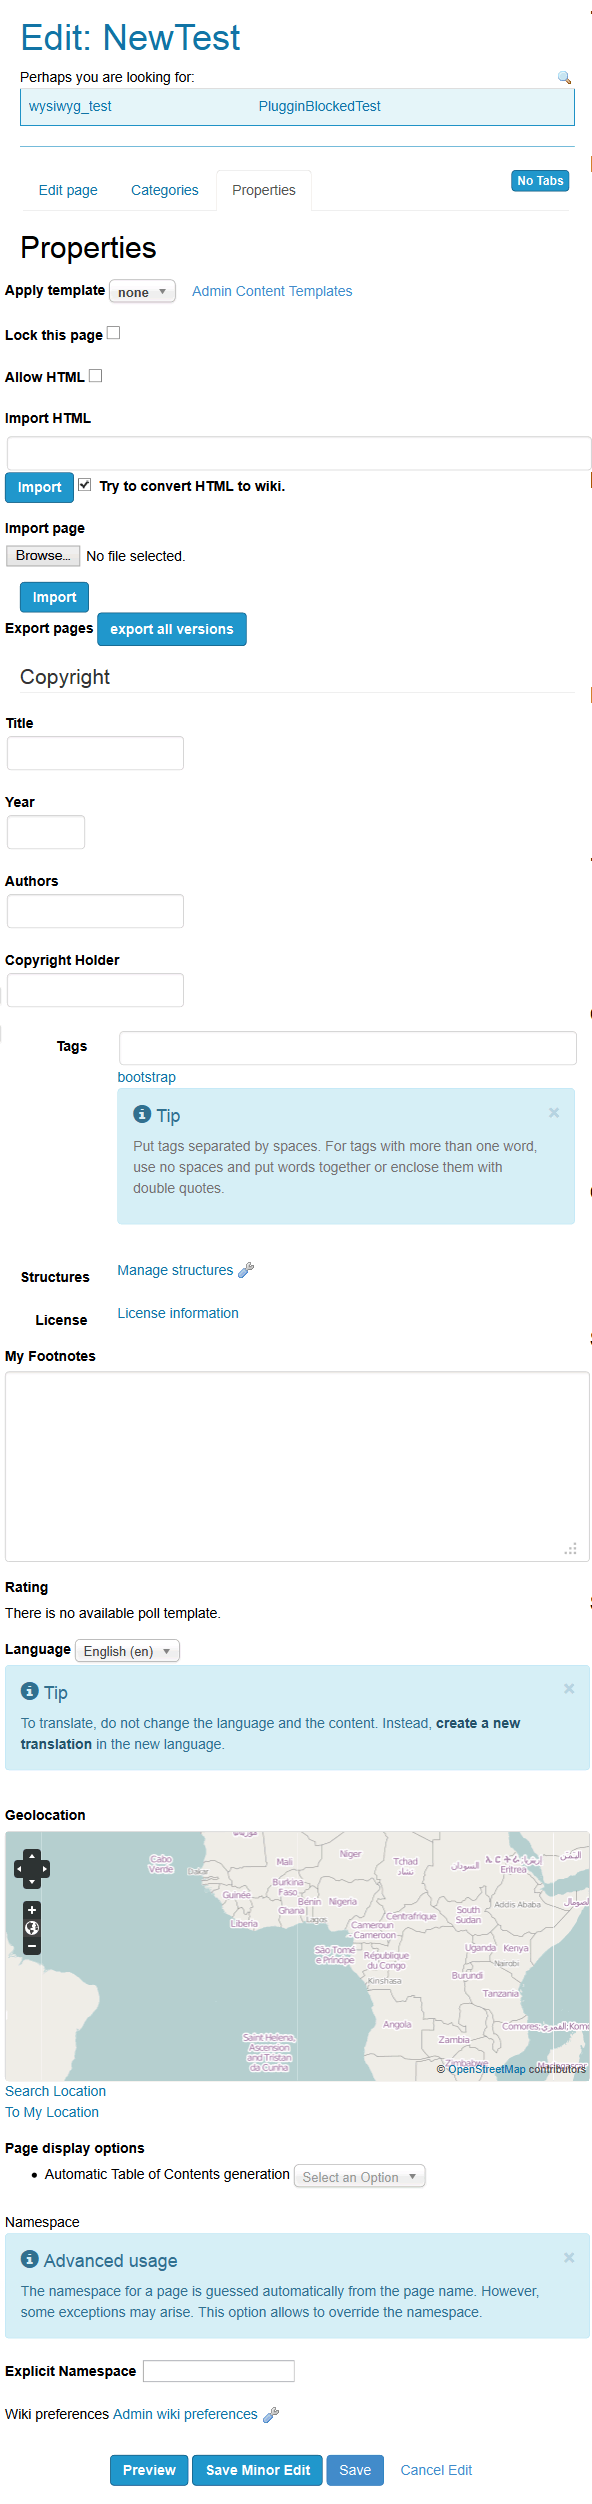Click the magnifier search icon near suggestions
This screenshot has height=2504, width=592.
point(564,77)
